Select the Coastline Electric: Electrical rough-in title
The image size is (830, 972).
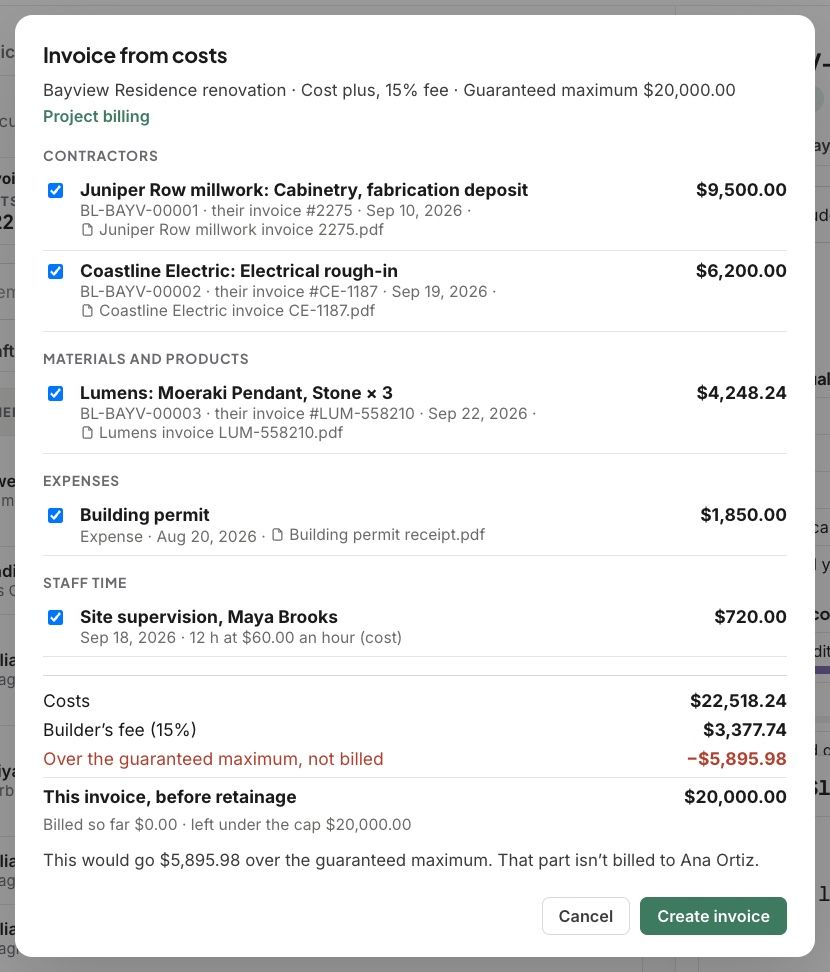click(x=239, y=271)
